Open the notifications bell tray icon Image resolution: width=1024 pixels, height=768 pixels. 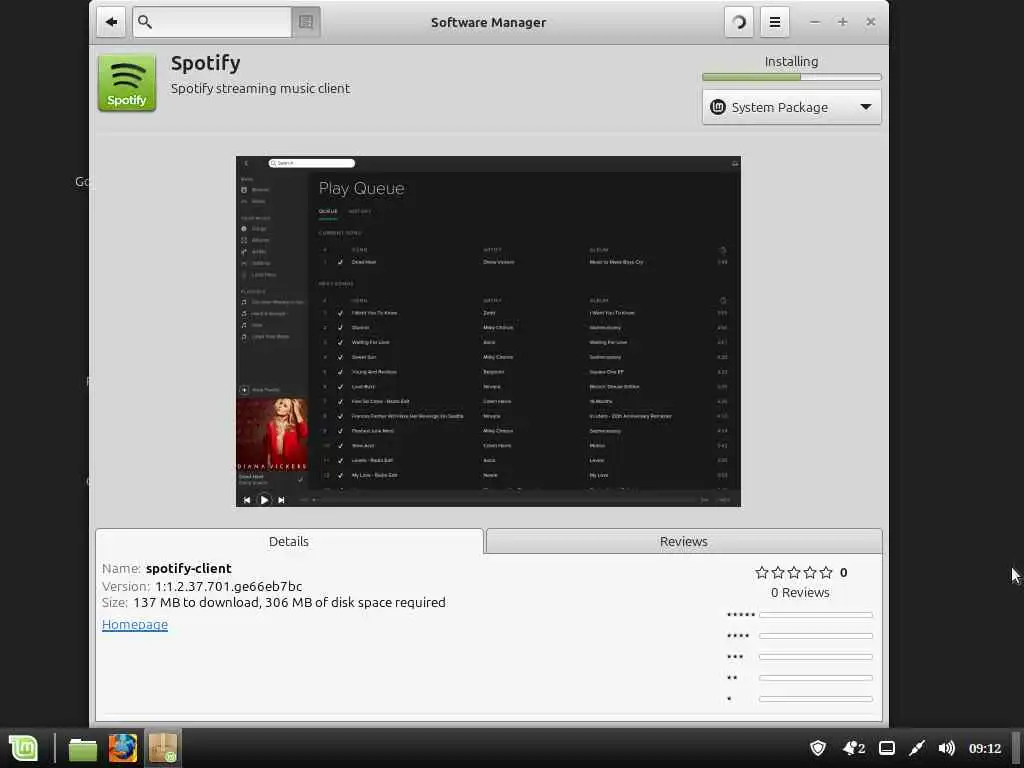tap(854, 748)
